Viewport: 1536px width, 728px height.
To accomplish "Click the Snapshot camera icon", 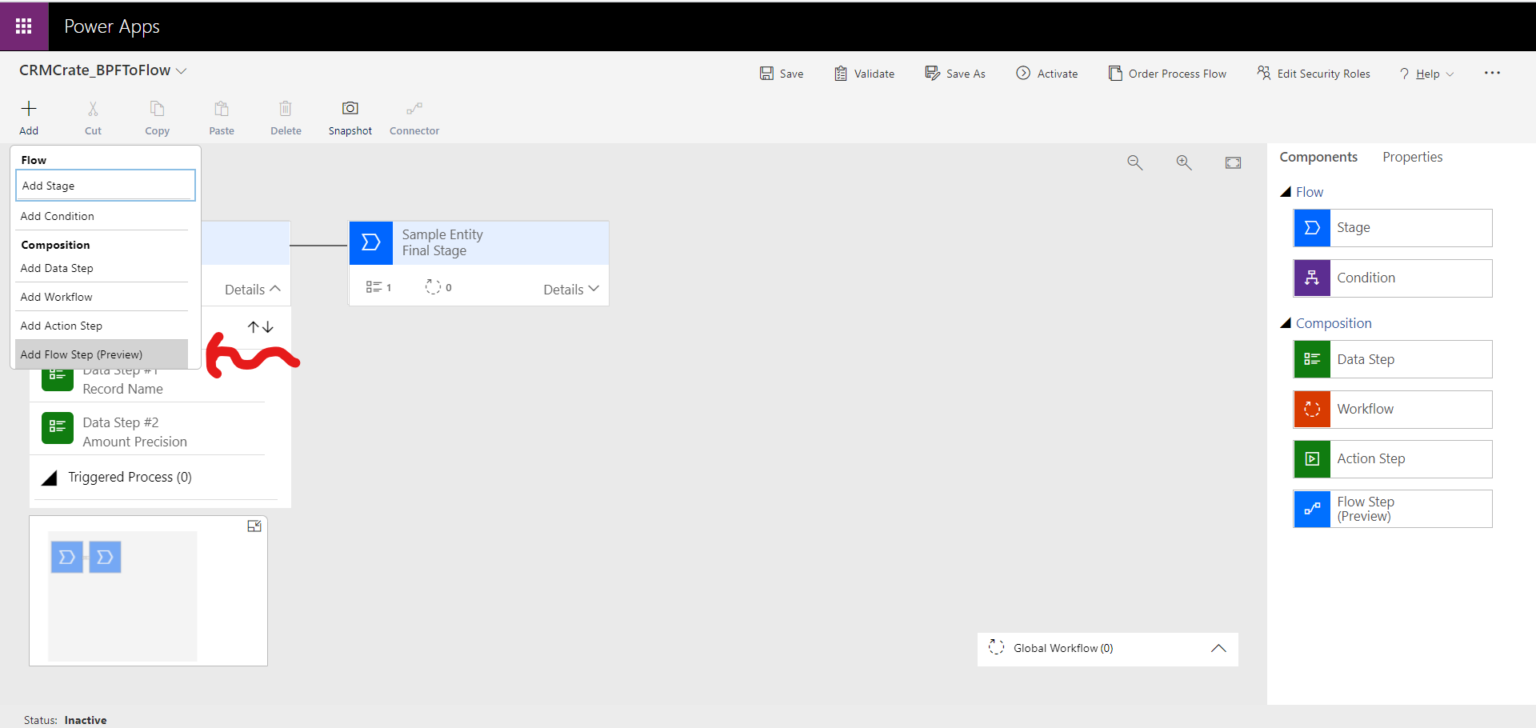I will point(350,109).
